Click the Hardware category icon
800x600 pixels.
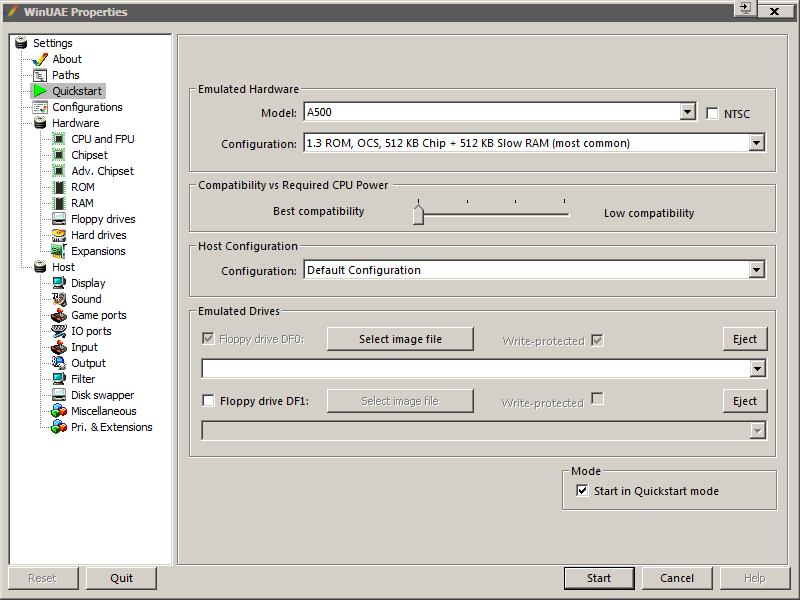coord(40,123)
